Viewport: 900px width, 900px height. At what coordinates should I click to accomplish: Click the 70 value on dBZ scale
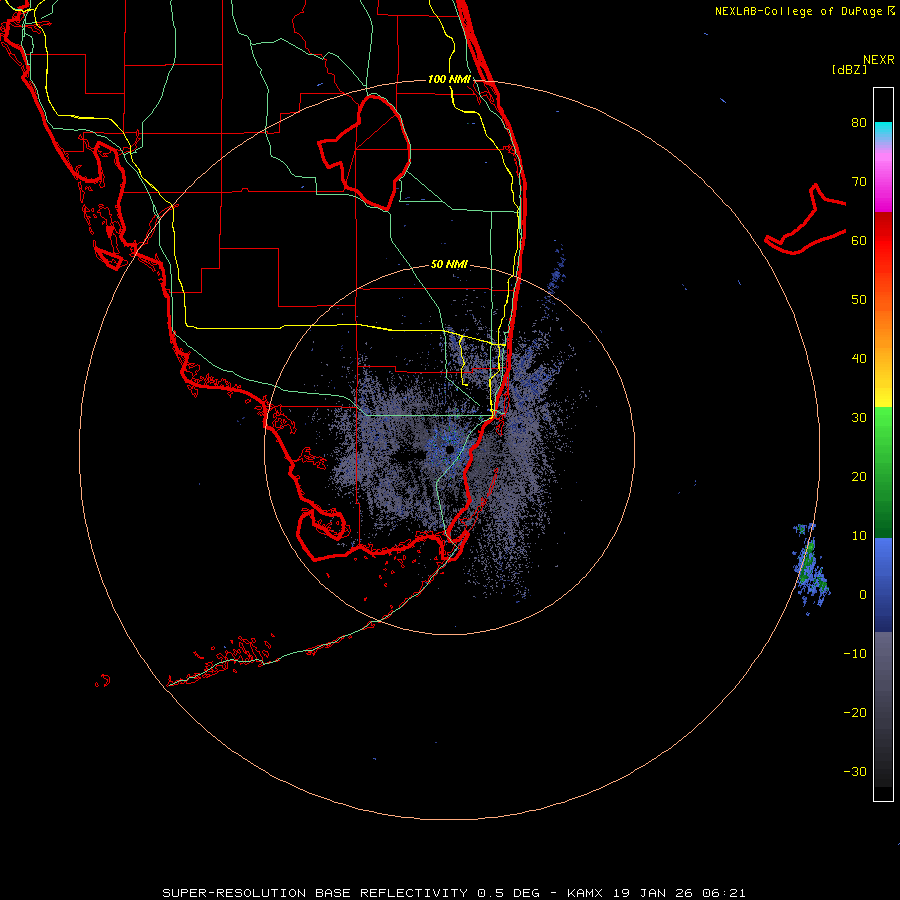tap(859, 181)
